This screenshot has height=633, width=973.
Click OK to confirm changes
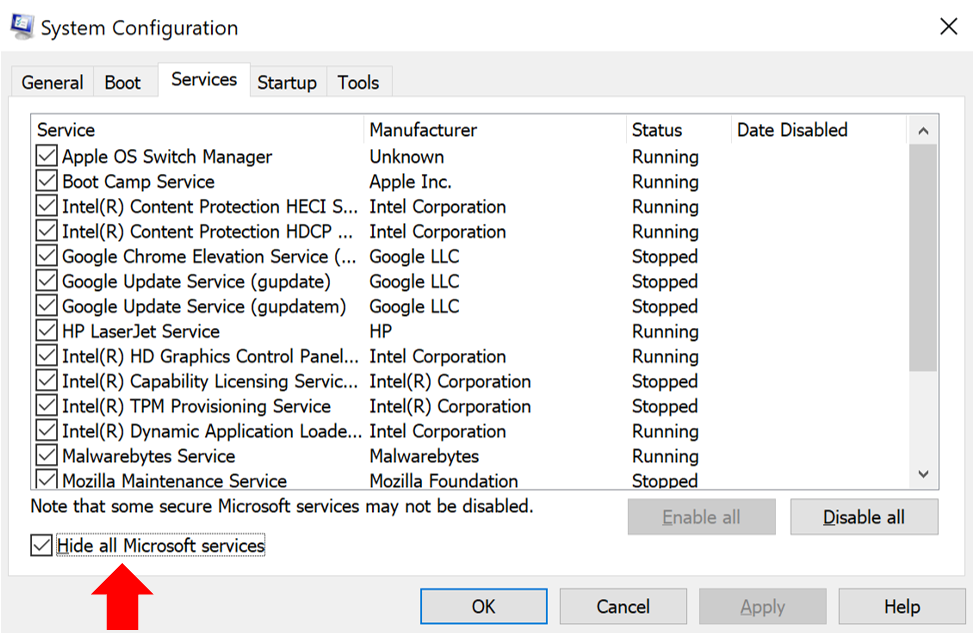coord(483,607)
